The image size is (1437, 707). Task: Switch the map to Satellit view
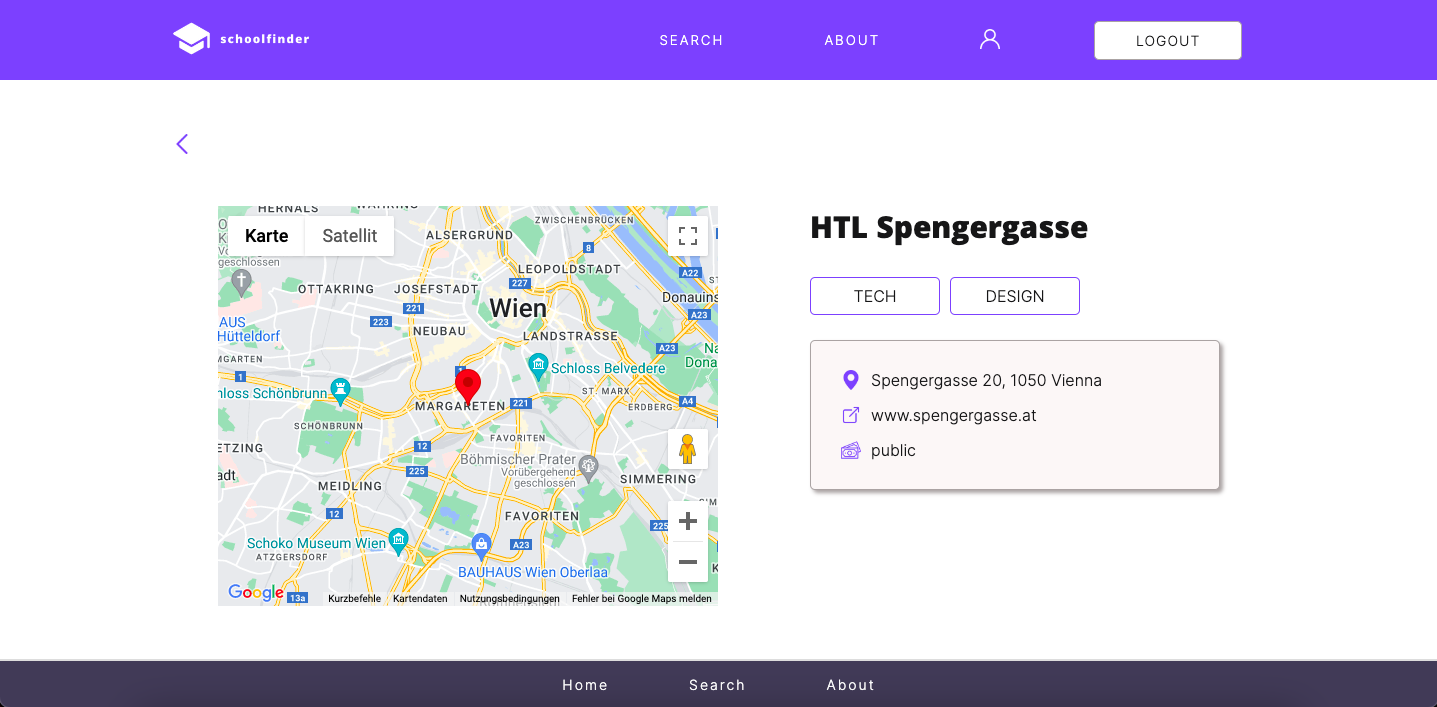pyautogui.click(x=349, y=236)
